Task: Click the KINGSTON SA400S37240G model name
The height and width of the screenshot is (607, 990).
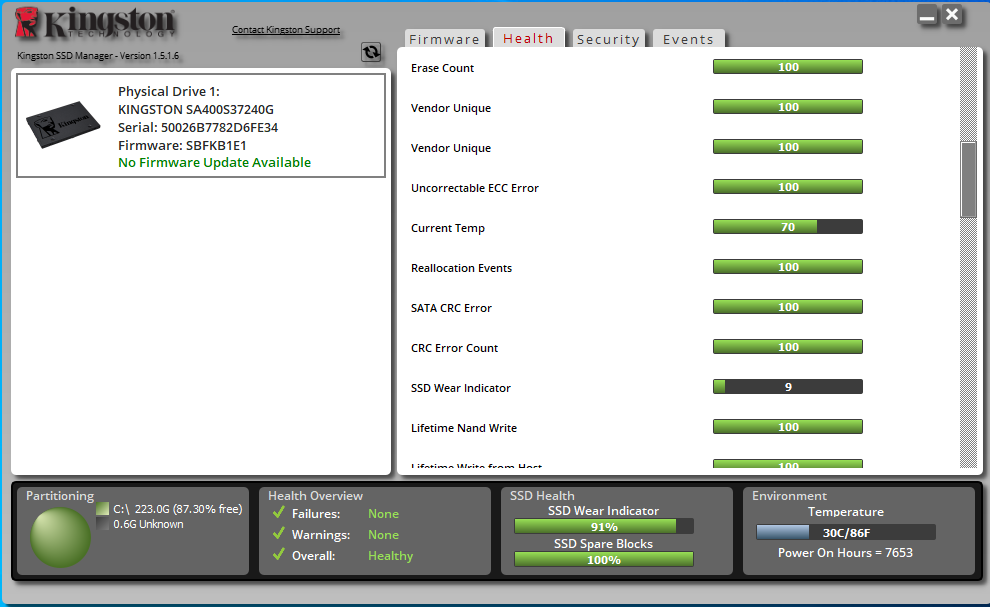Action: tap(196, 109)
